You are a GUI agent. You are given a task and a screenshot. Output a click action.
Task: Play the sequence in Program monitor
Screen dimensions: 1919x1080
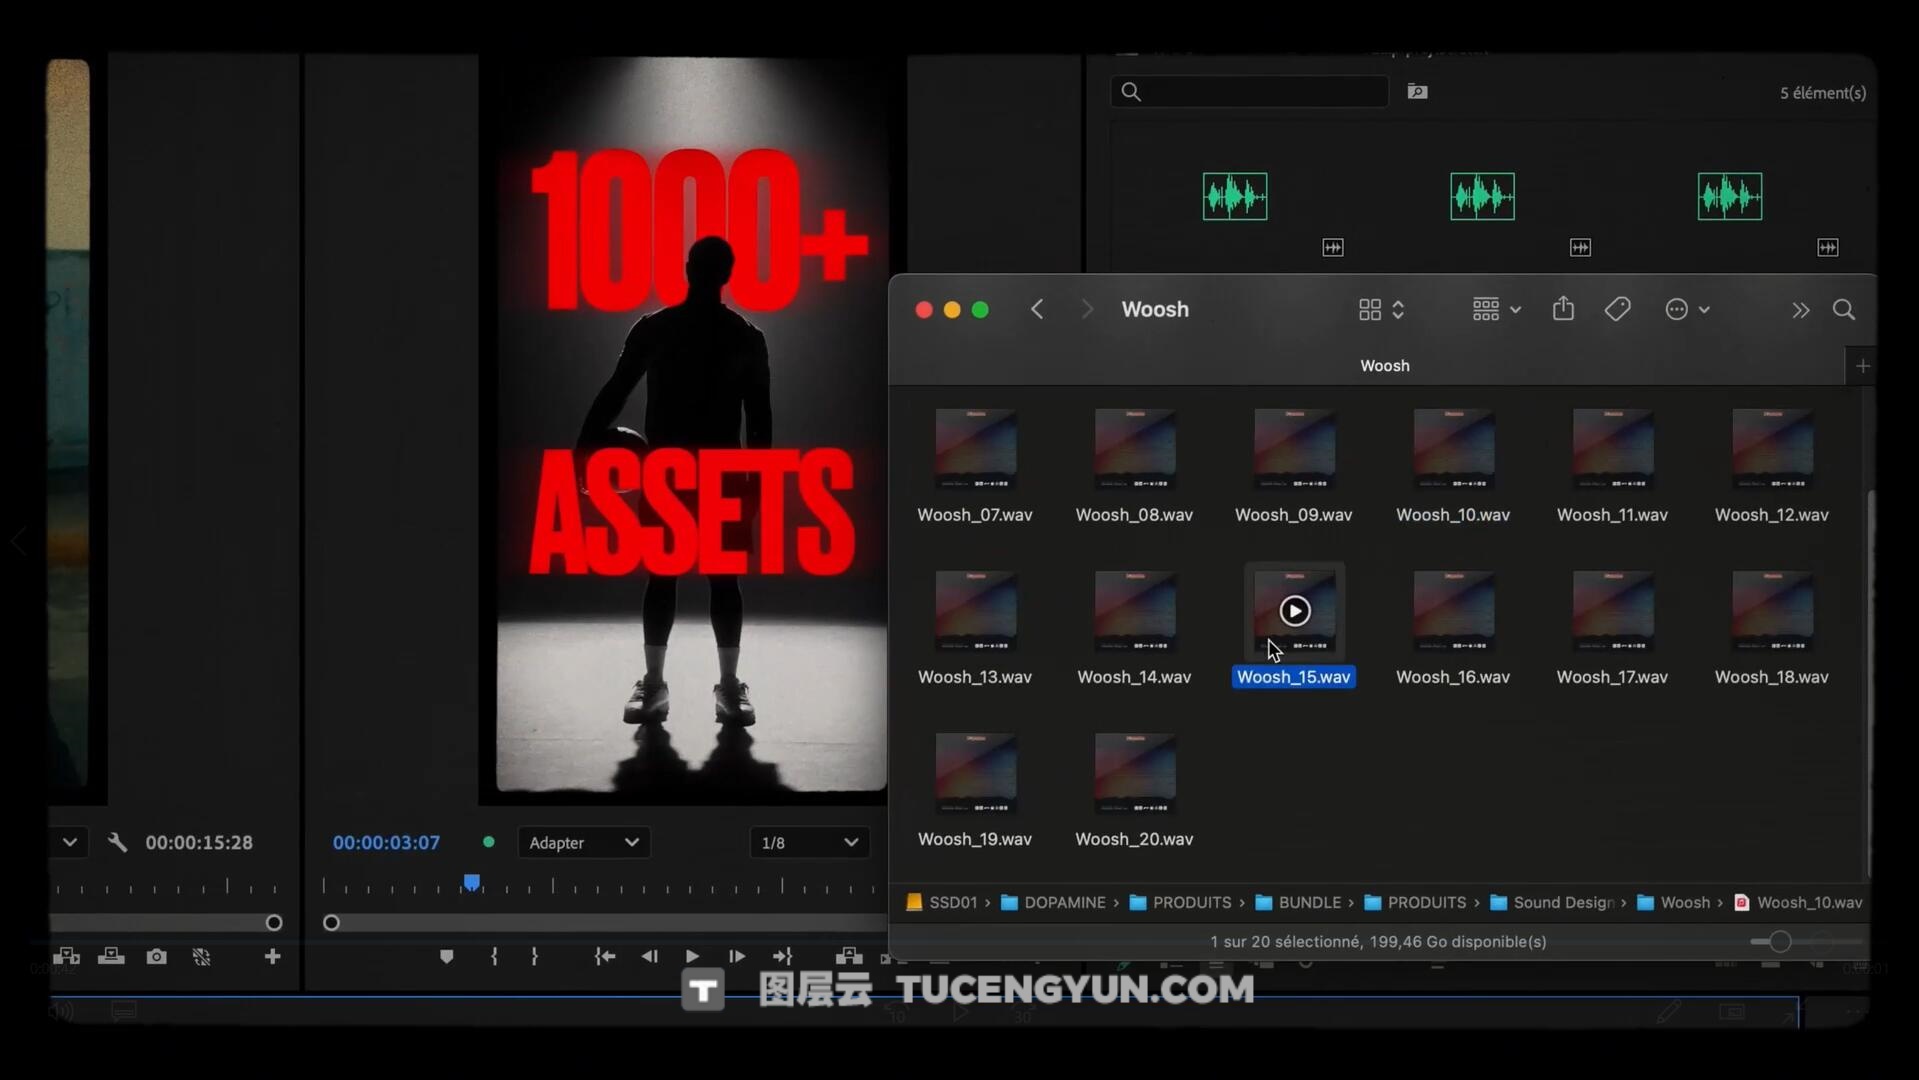692,957
